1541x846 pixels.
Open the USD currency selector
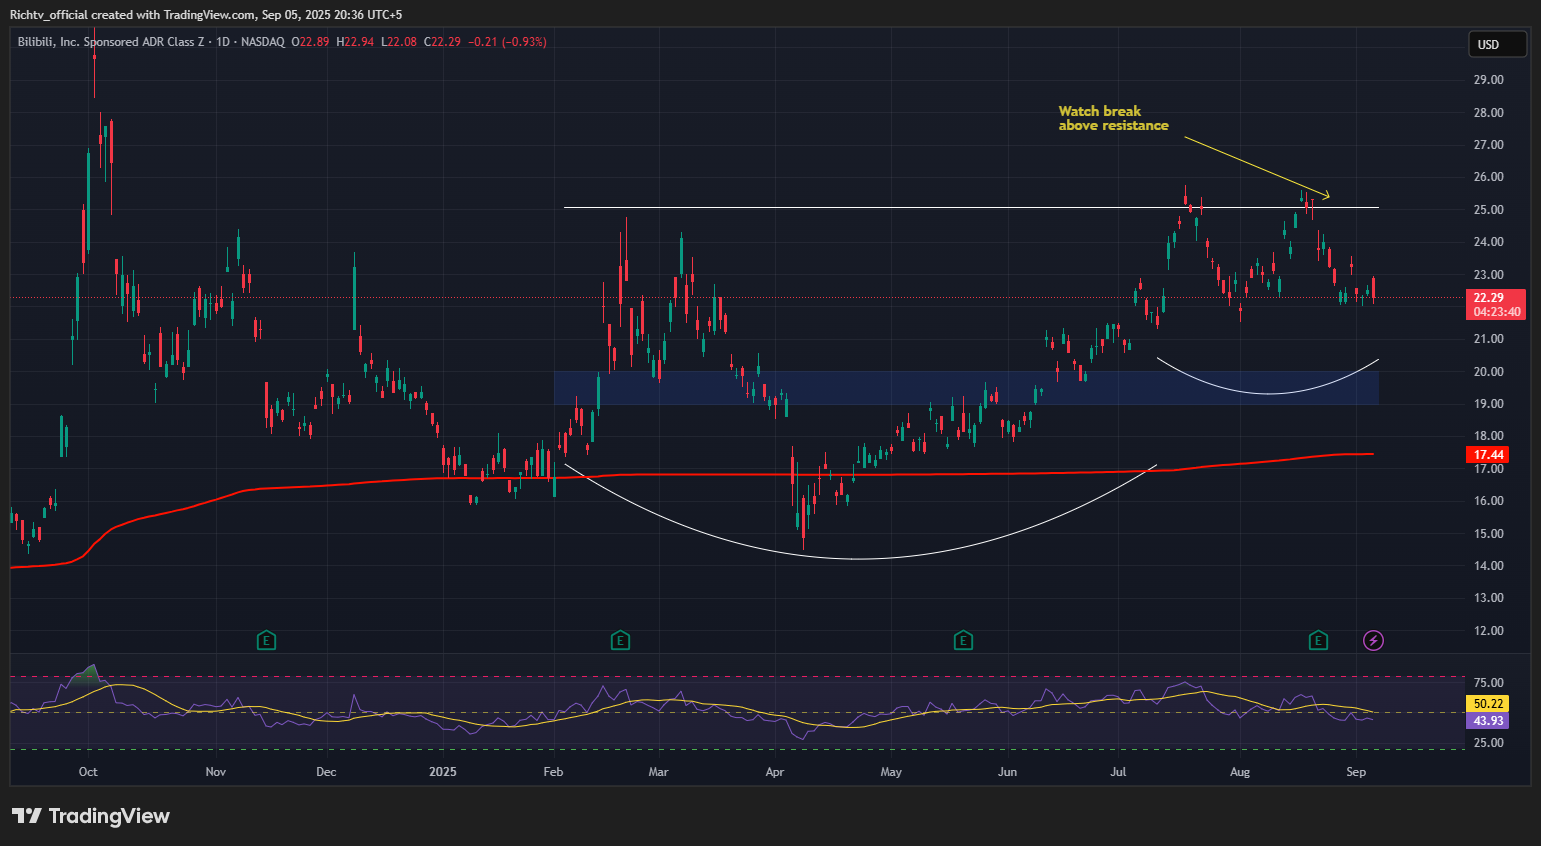pyautogui.click(x=1496, y=44)
